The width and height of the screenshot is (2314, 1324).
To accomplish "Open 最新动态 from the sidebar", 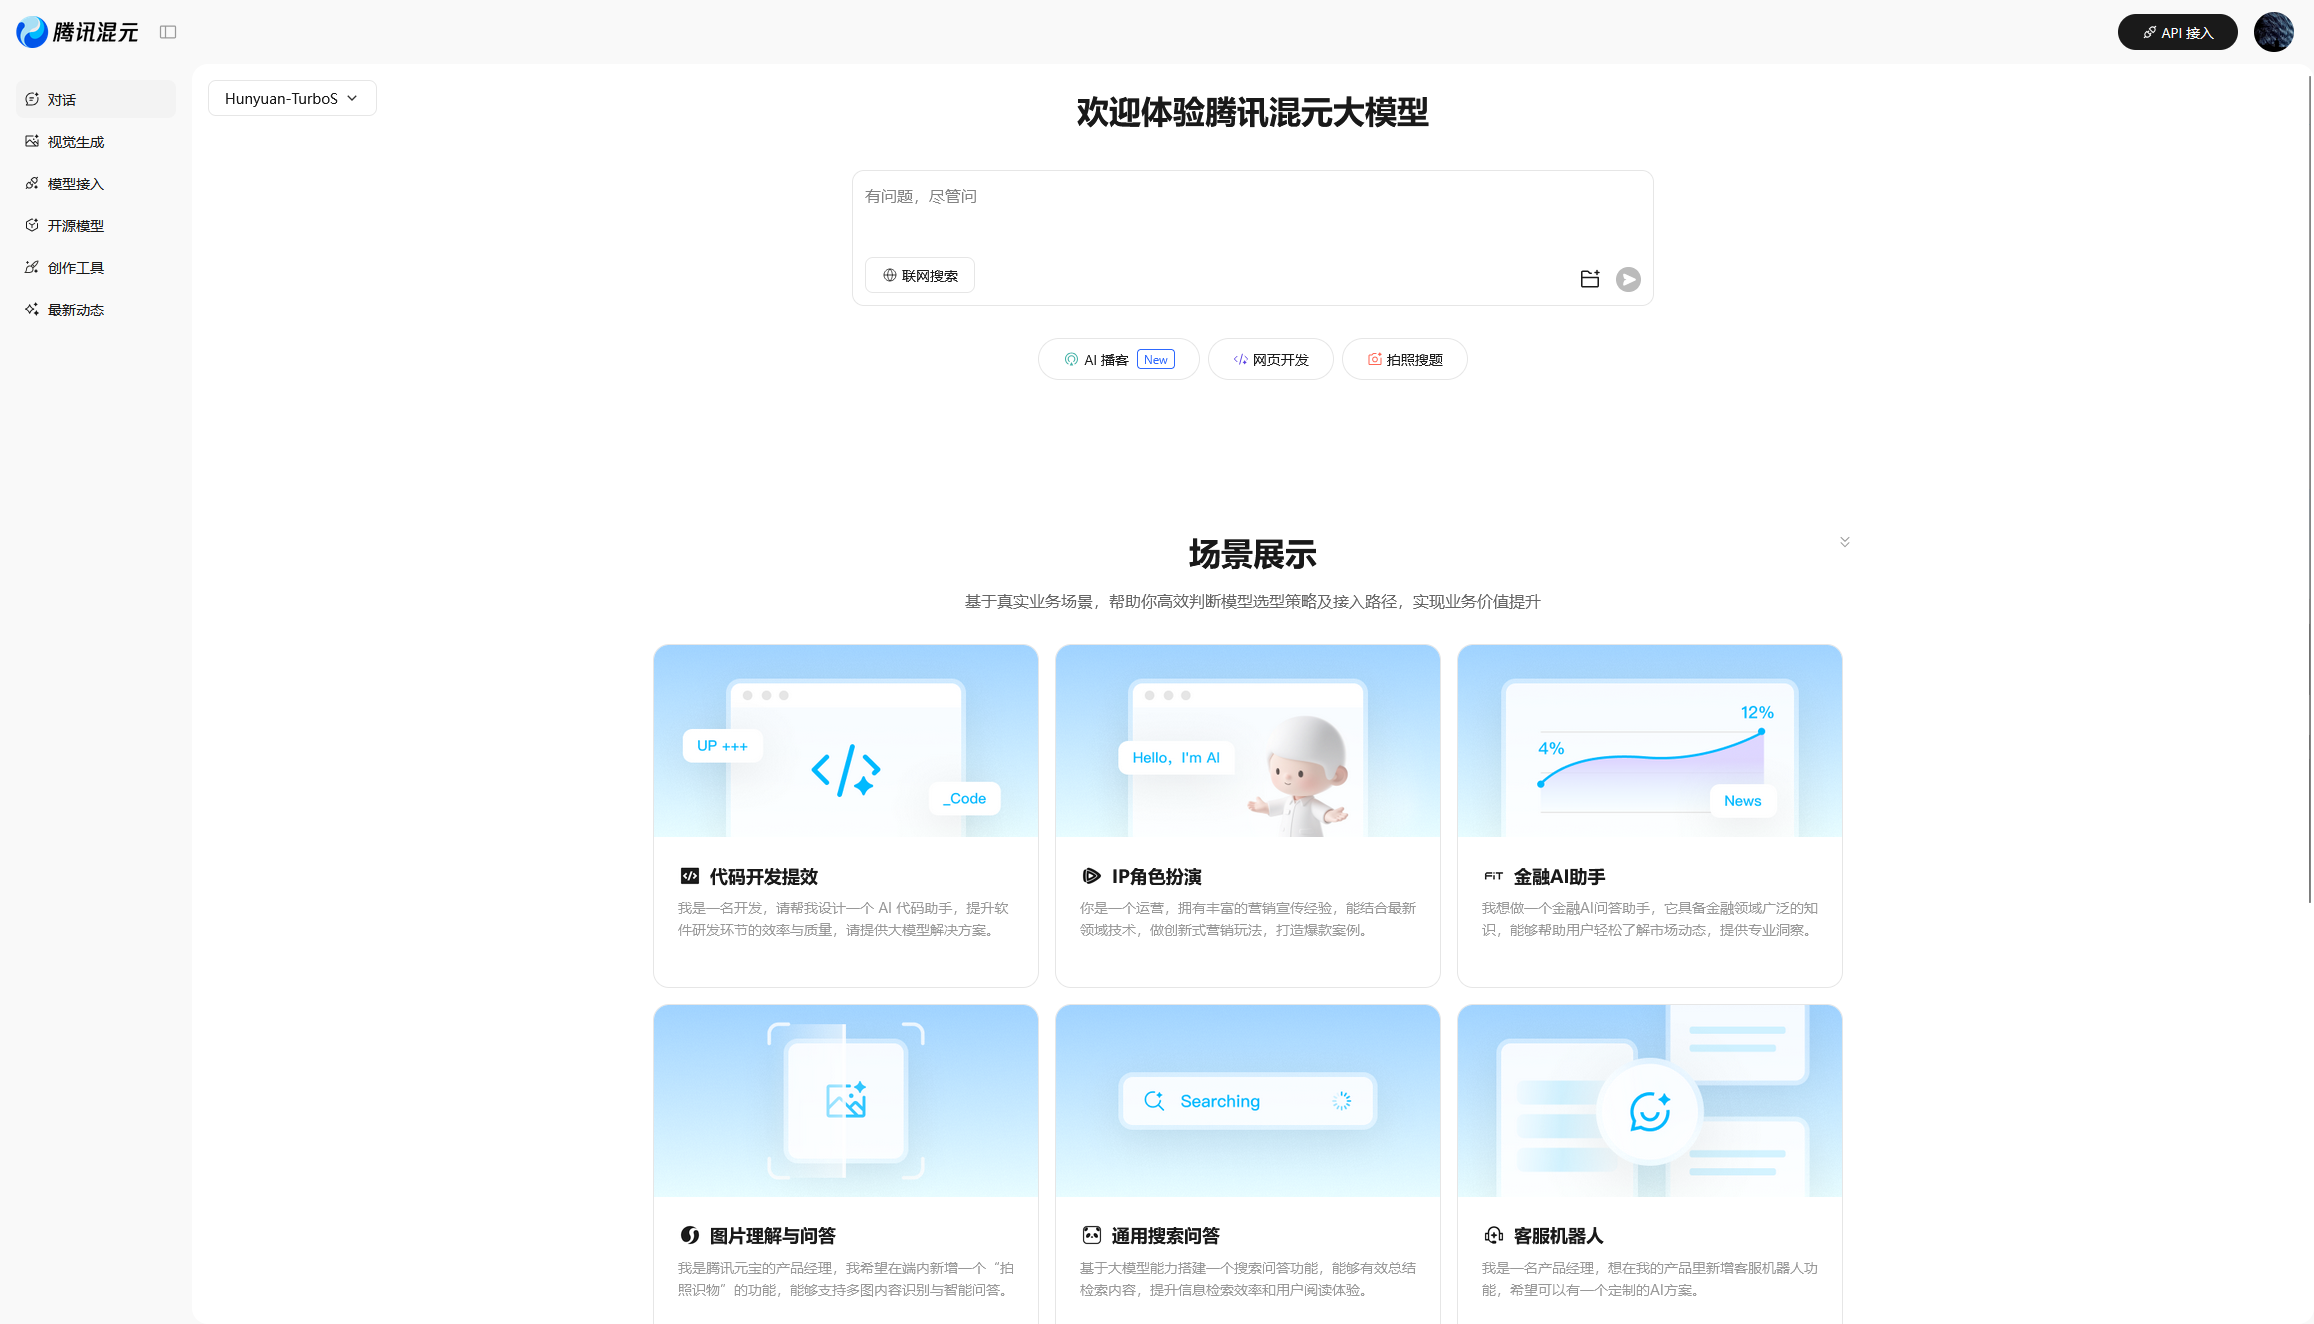I will click(x=74, y=309).
